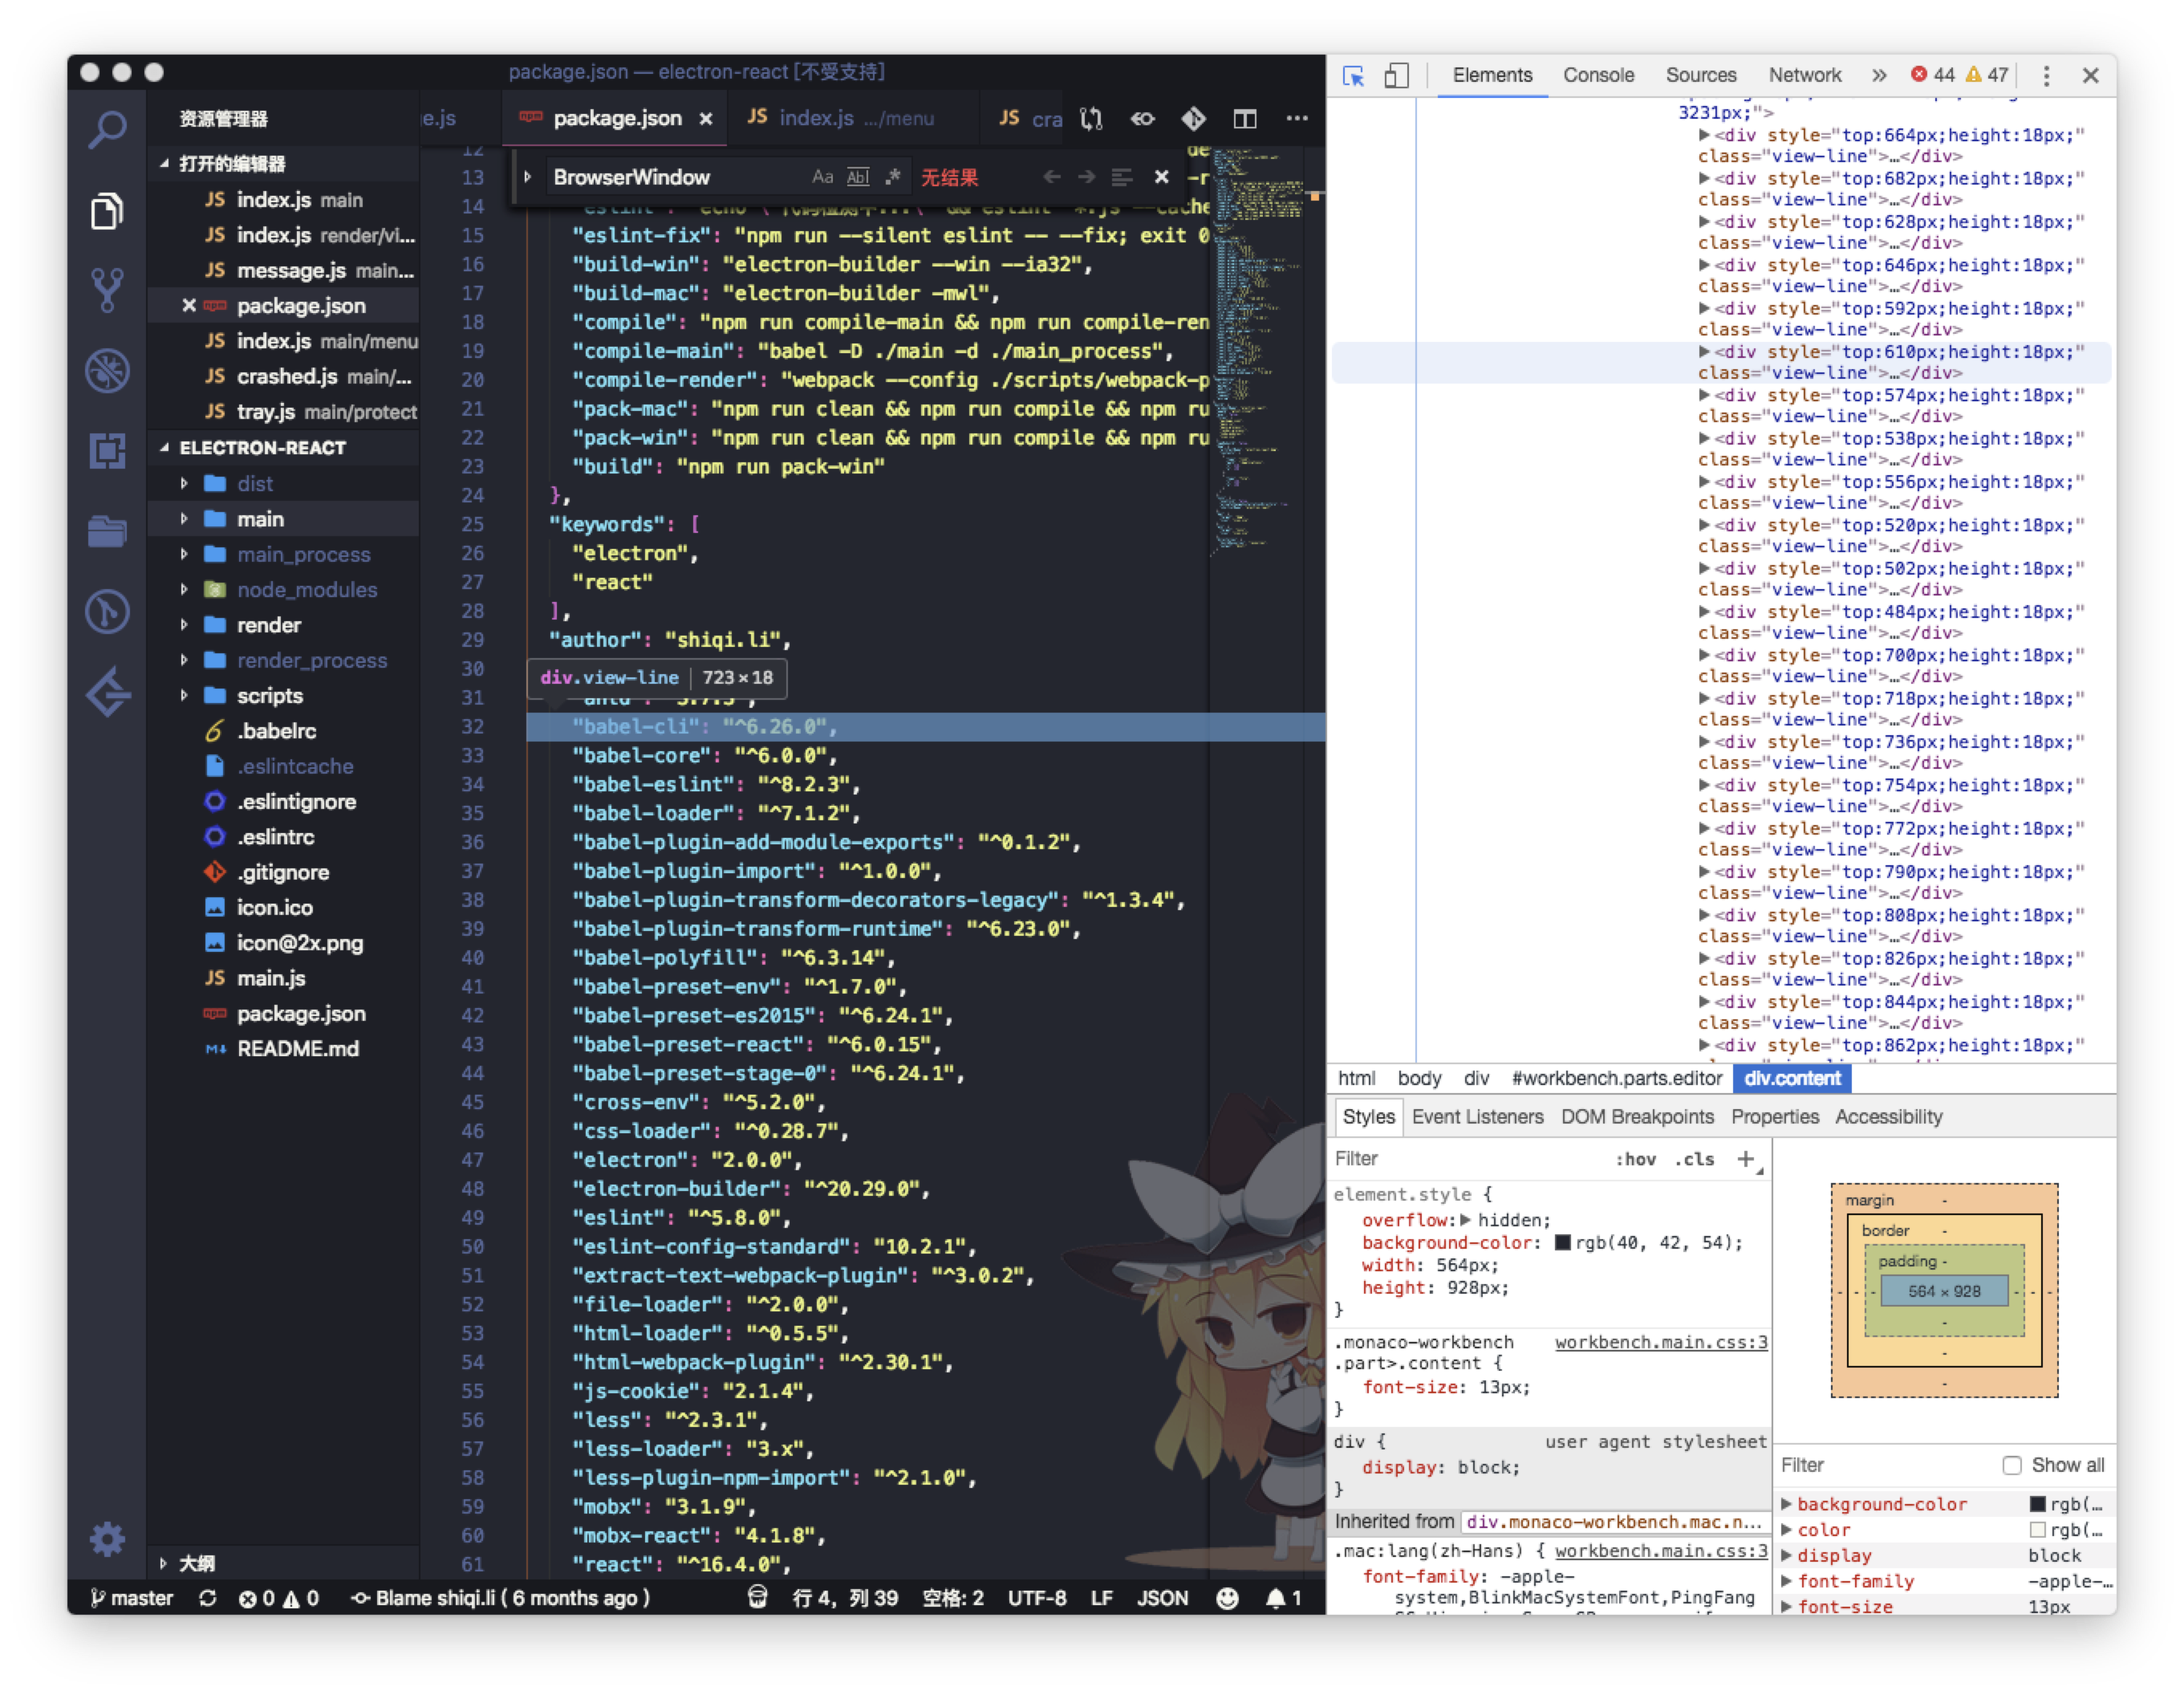Screen dimensions: 2184x1695
Task: Click DevTools element inspector picker icon
Action: (x=1353, y=76)
